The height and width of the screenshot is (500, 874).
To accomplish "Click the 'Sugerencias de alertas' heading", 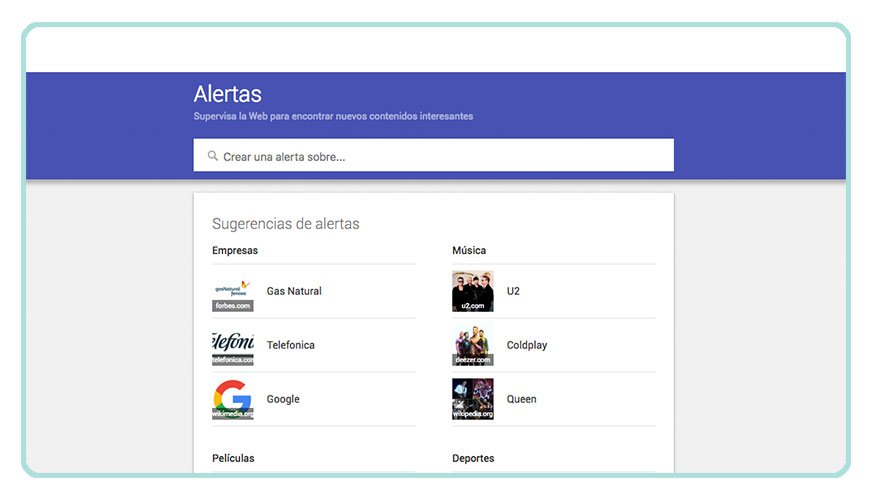I will 285,224.
